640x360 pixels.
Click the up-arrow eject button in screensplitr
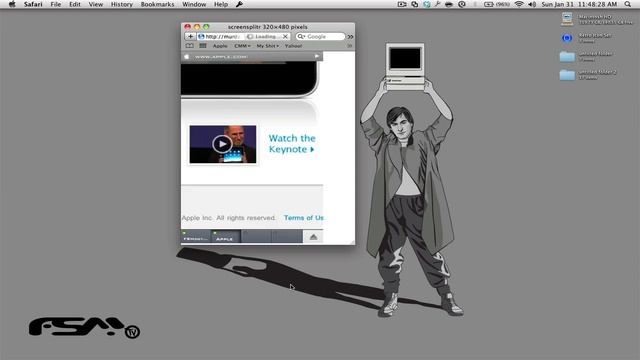313,237
